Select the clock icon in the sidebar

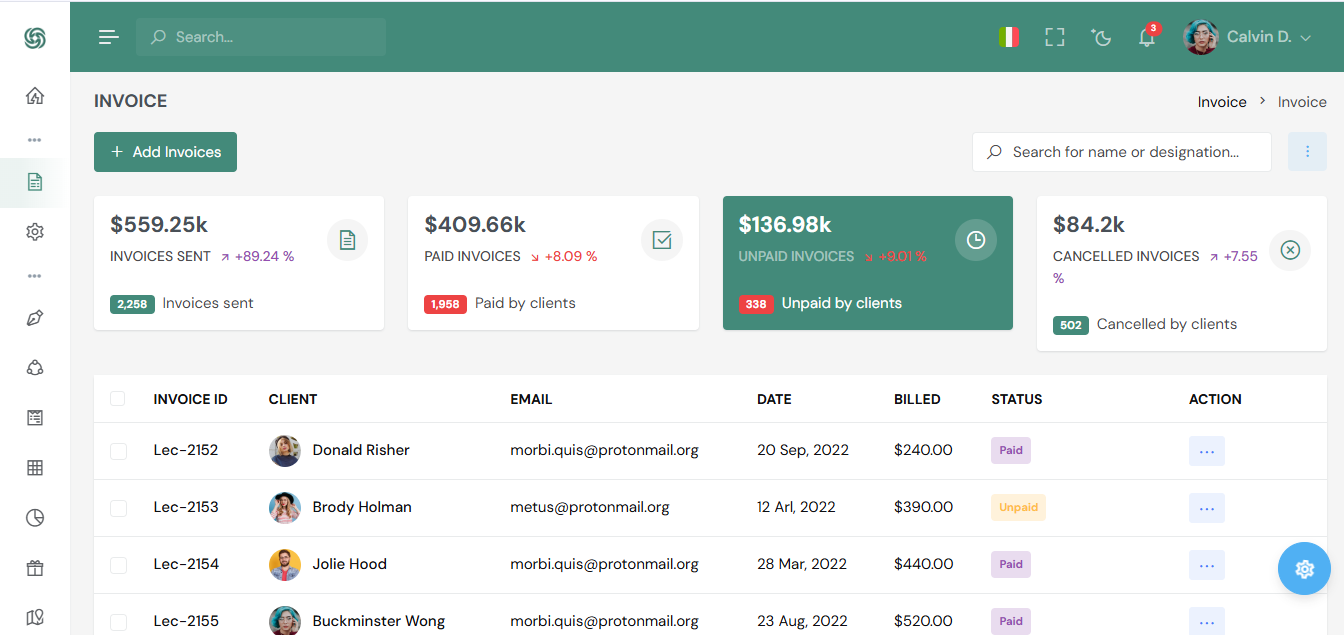point(35,517)
